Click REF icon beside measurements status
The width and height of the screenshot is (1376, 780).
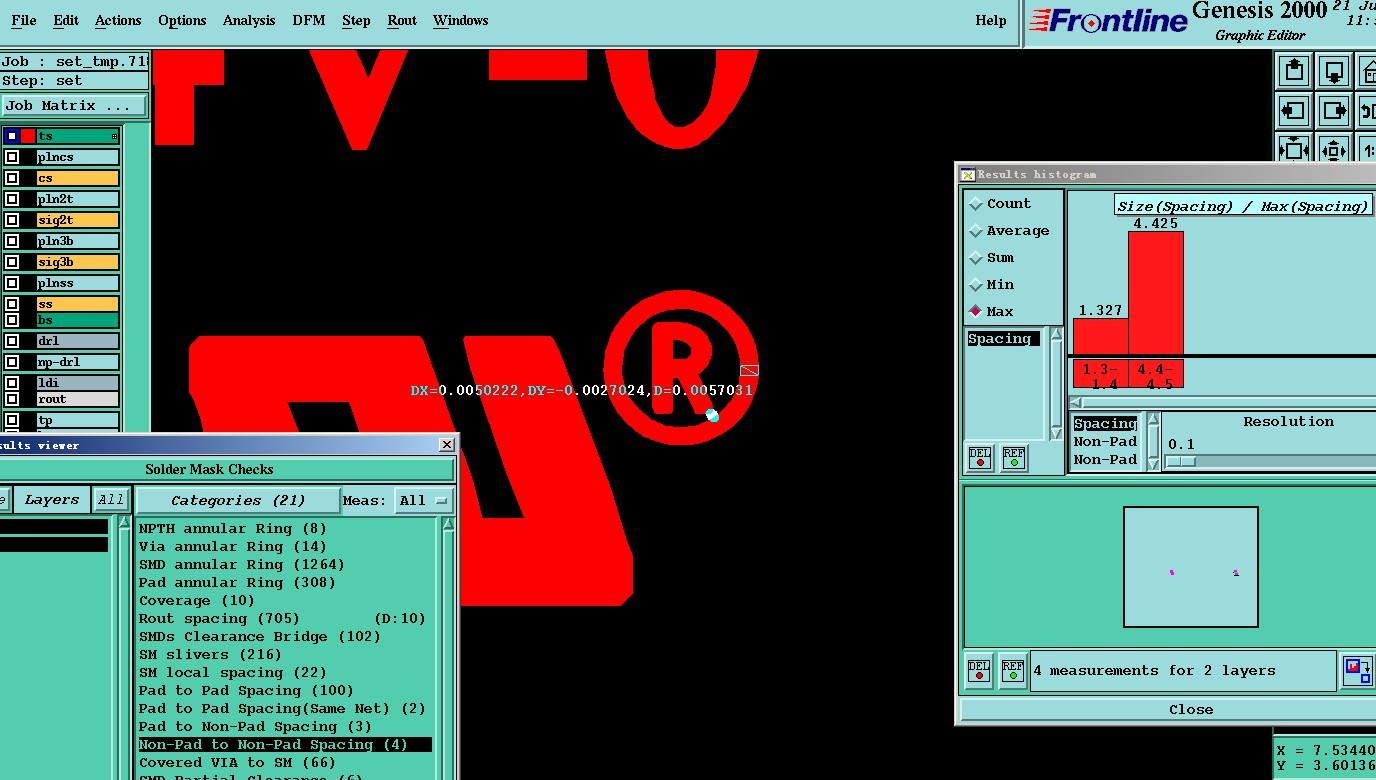point(1013,670)
